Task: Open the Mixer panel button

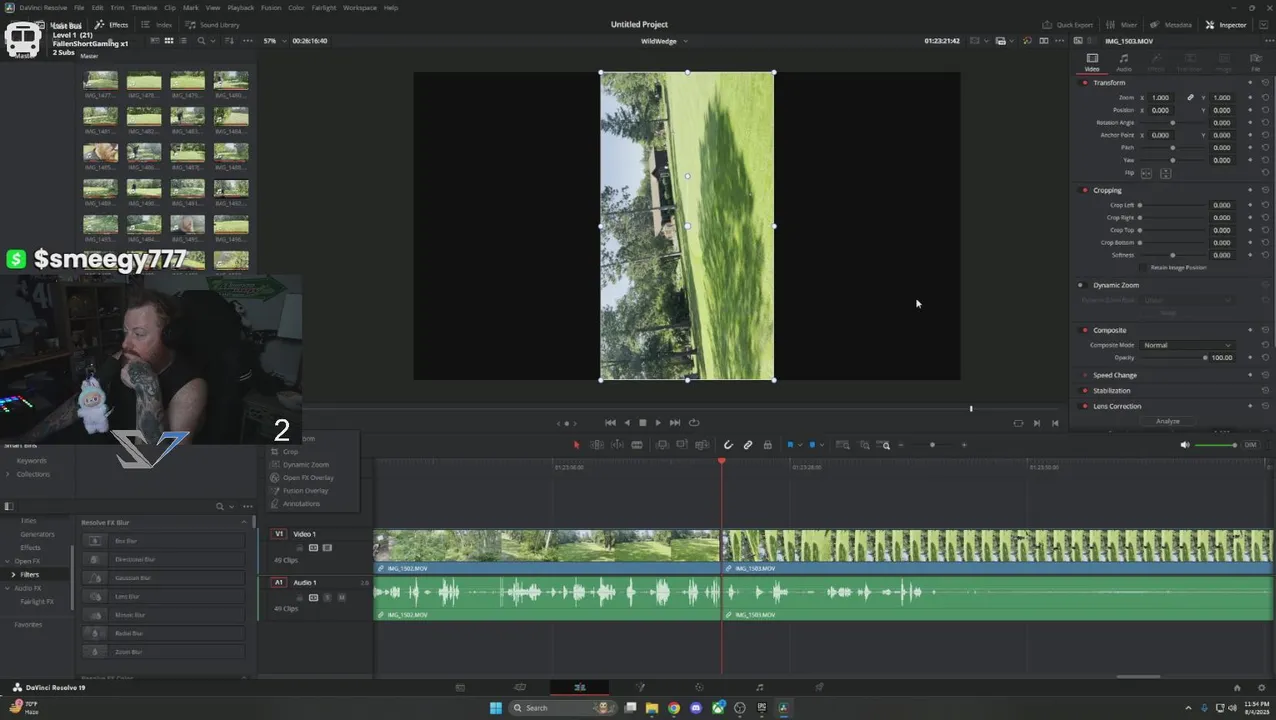Action: click(x=1122, y=24)
